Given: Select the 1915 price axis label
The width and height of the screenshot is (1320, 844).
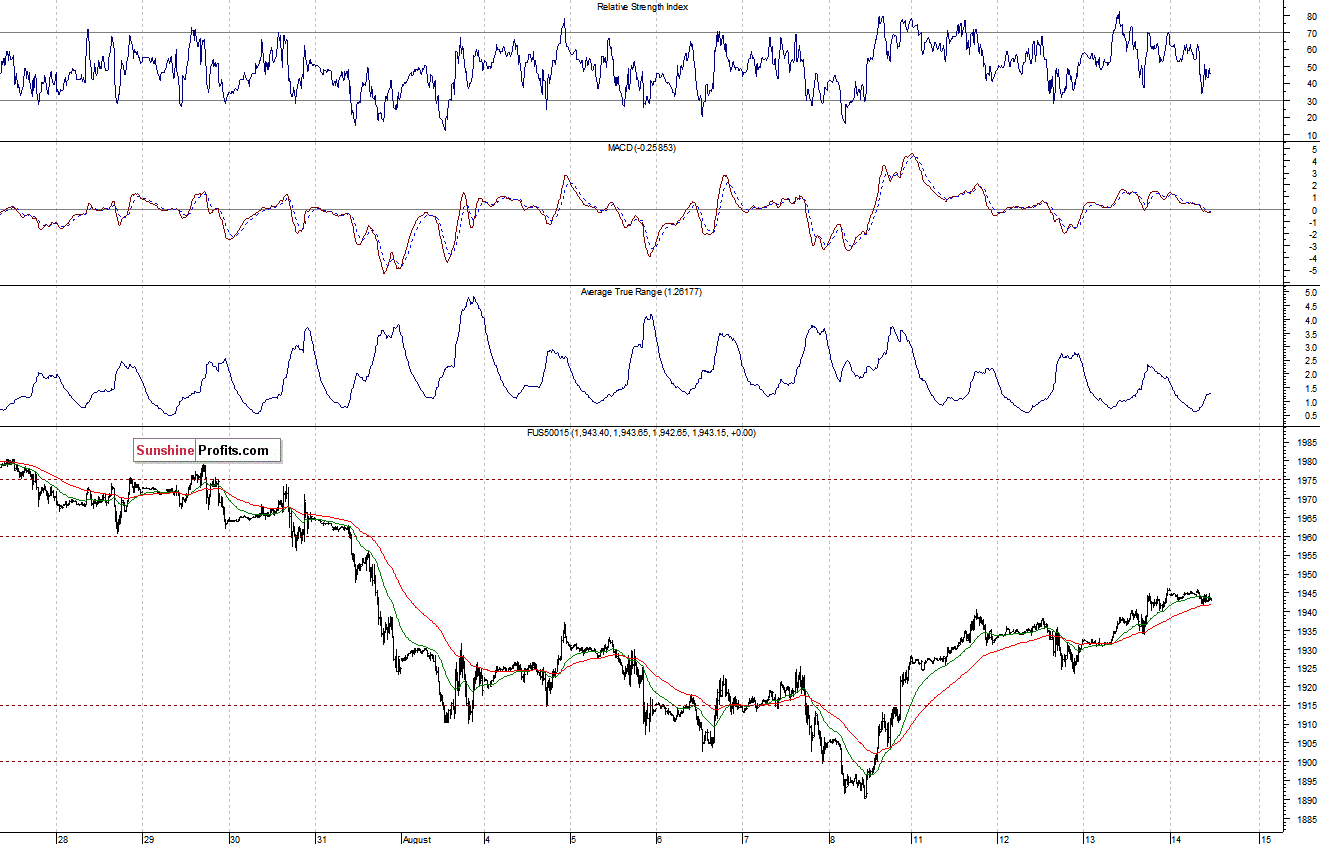Looking at the screenshot, I should click(1307, 707).
